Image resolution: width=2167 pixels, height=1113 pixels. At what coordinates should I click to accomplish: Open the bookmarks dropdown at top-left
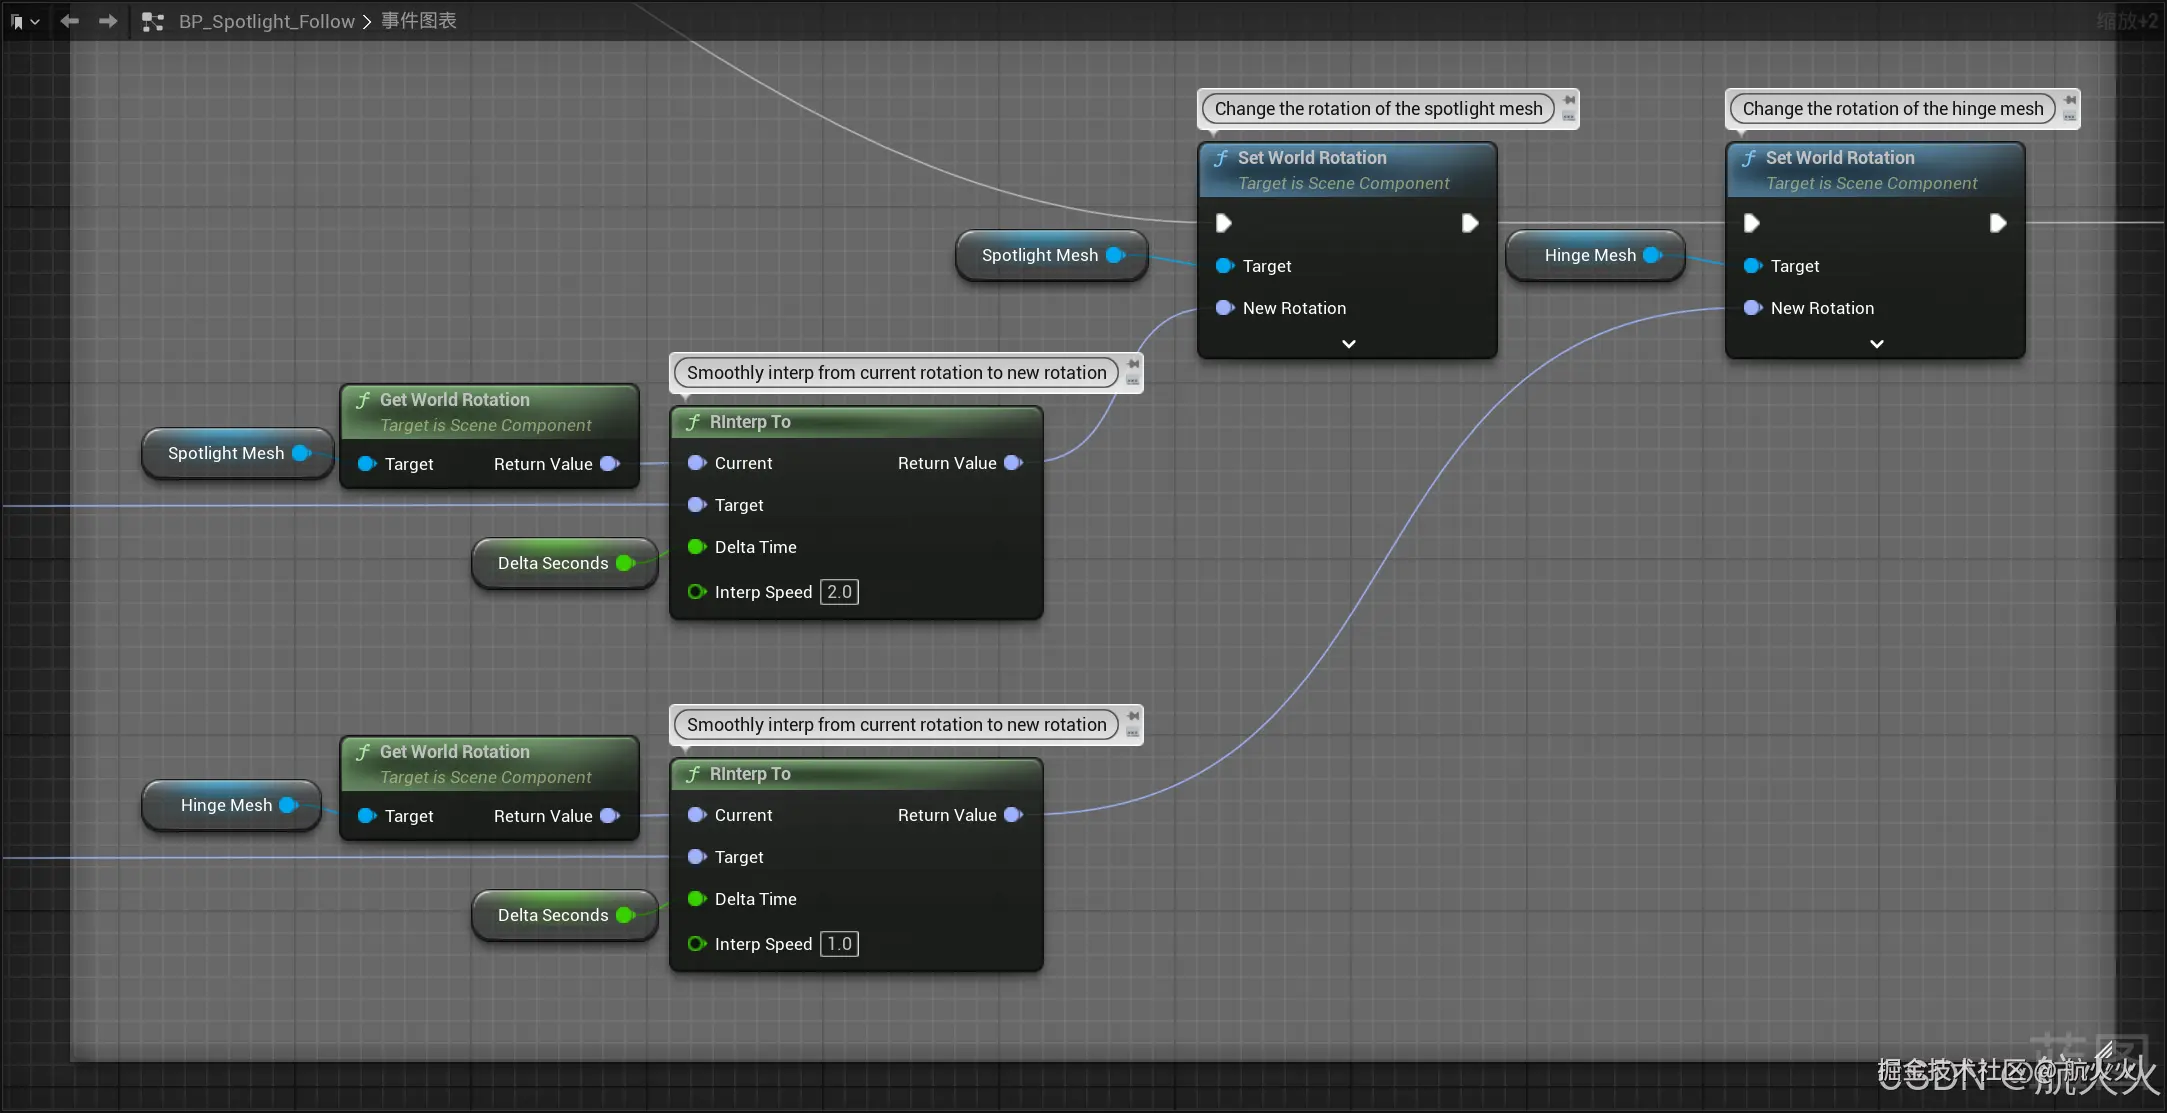tap(25, 21)
